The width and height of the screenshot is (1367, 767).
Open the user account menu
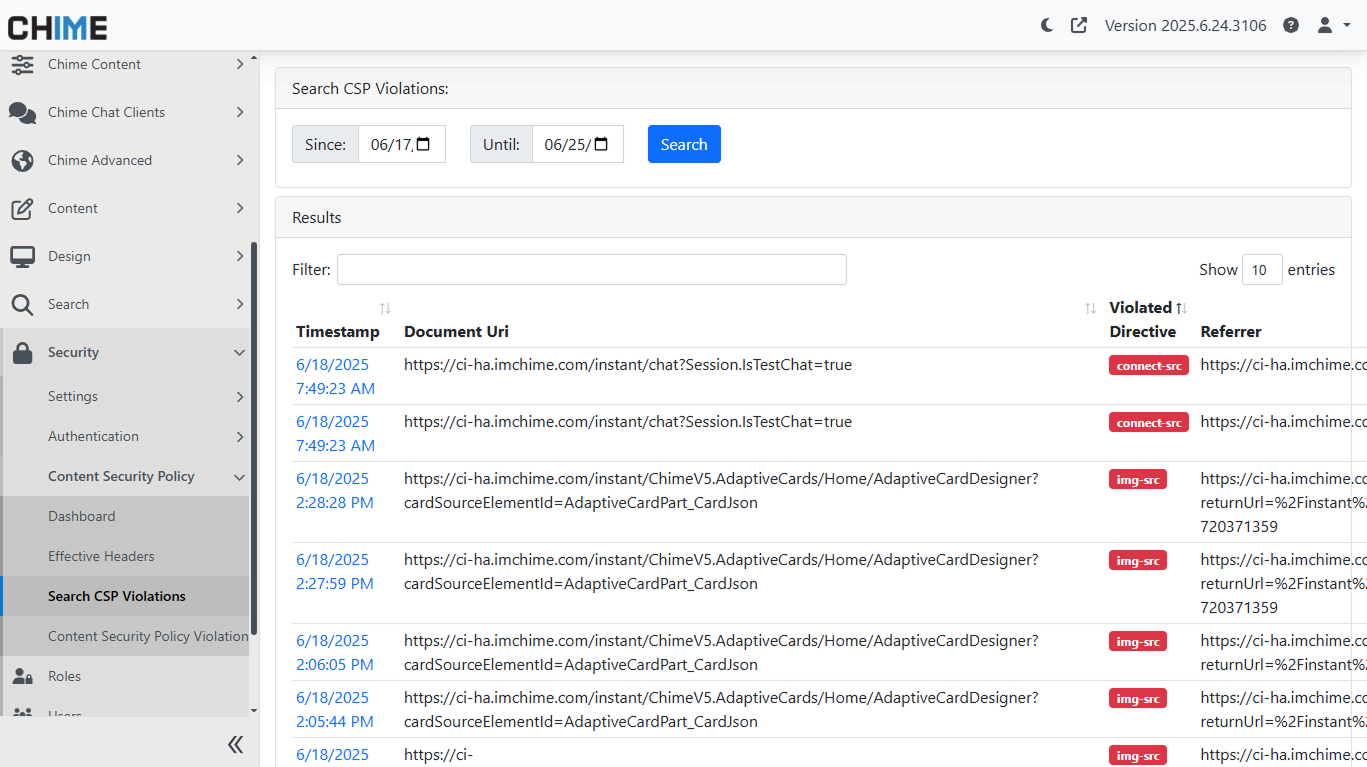pyautogui.click(x=1333, y=25)
